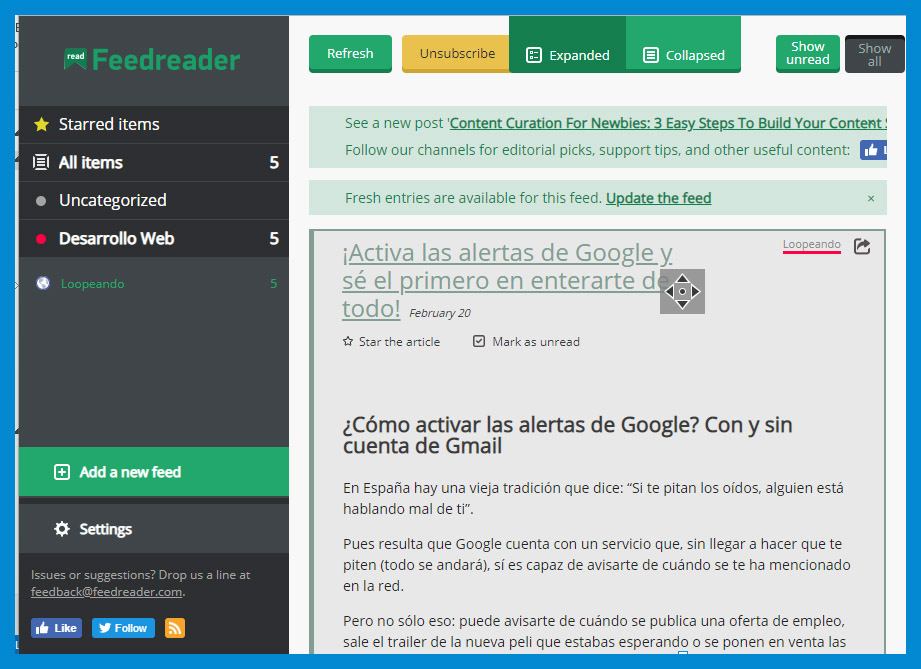921x669 pixels.
Task: Open All items list
Action: [154, 163]
